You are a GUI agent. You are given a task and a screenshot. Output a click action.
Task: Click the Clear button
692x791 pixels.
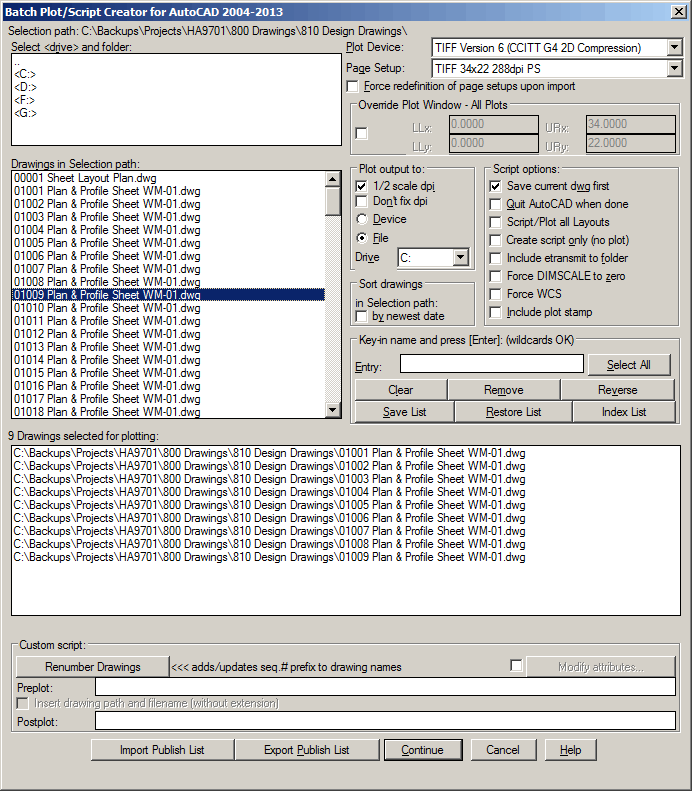click(401, 390)
